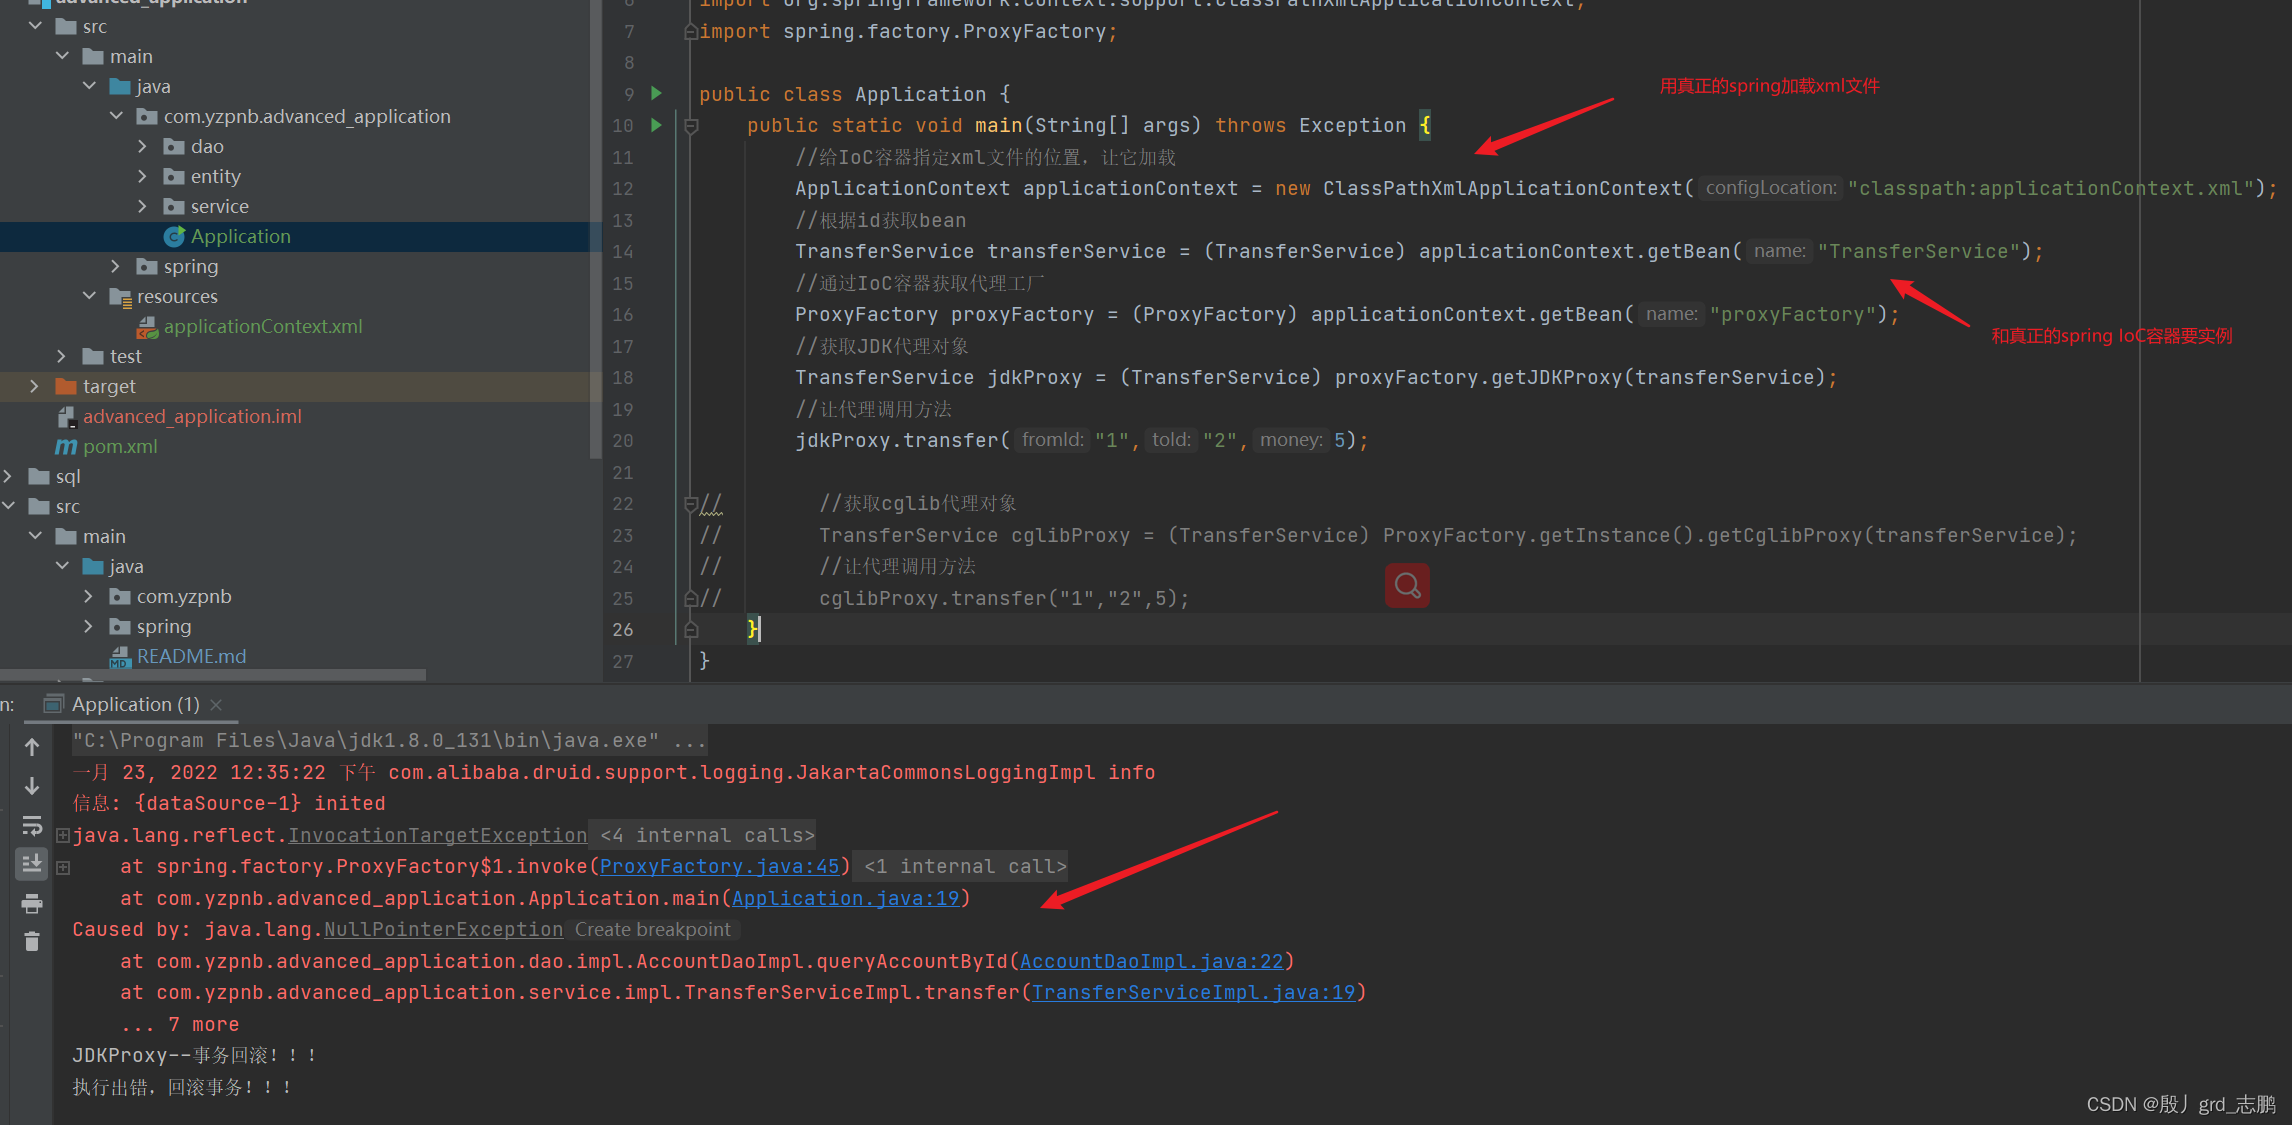Image resolution: width=2292 pixels, height=1125 pixels.
Task: Click the Up the Stack Trace arrow
Action: pos(32,747)
